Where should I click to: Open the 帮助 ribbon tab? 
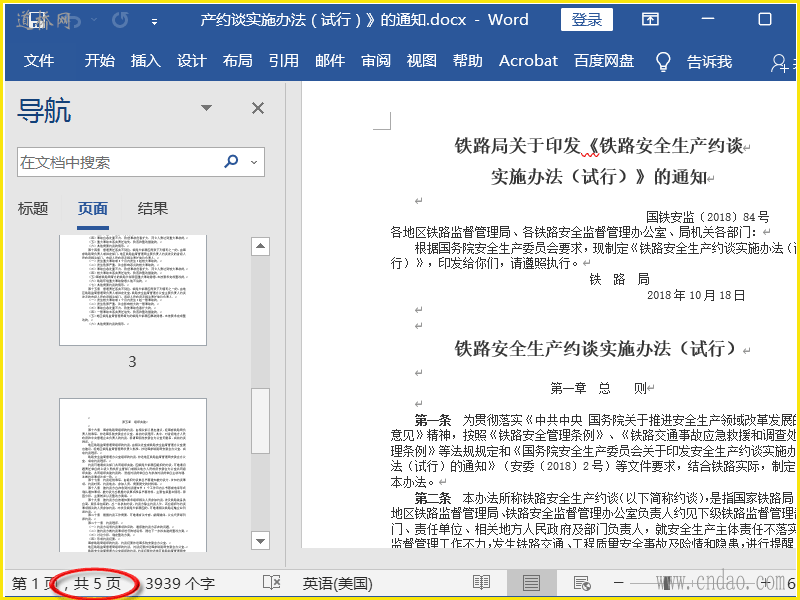click(x=467, y=61)
